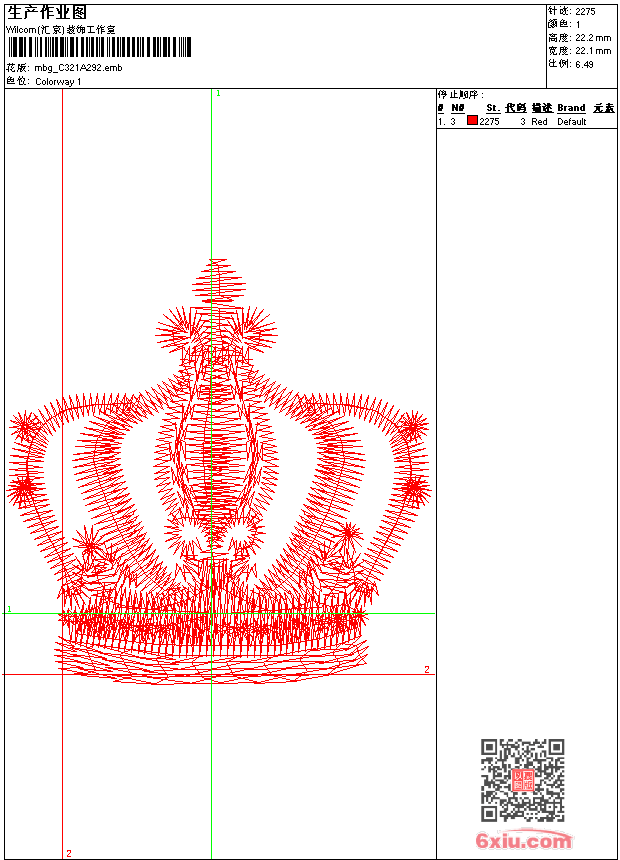This screenshot has width=620, height=860.
Task: Click the red thread color swatch
Action: tap(472, 120)
